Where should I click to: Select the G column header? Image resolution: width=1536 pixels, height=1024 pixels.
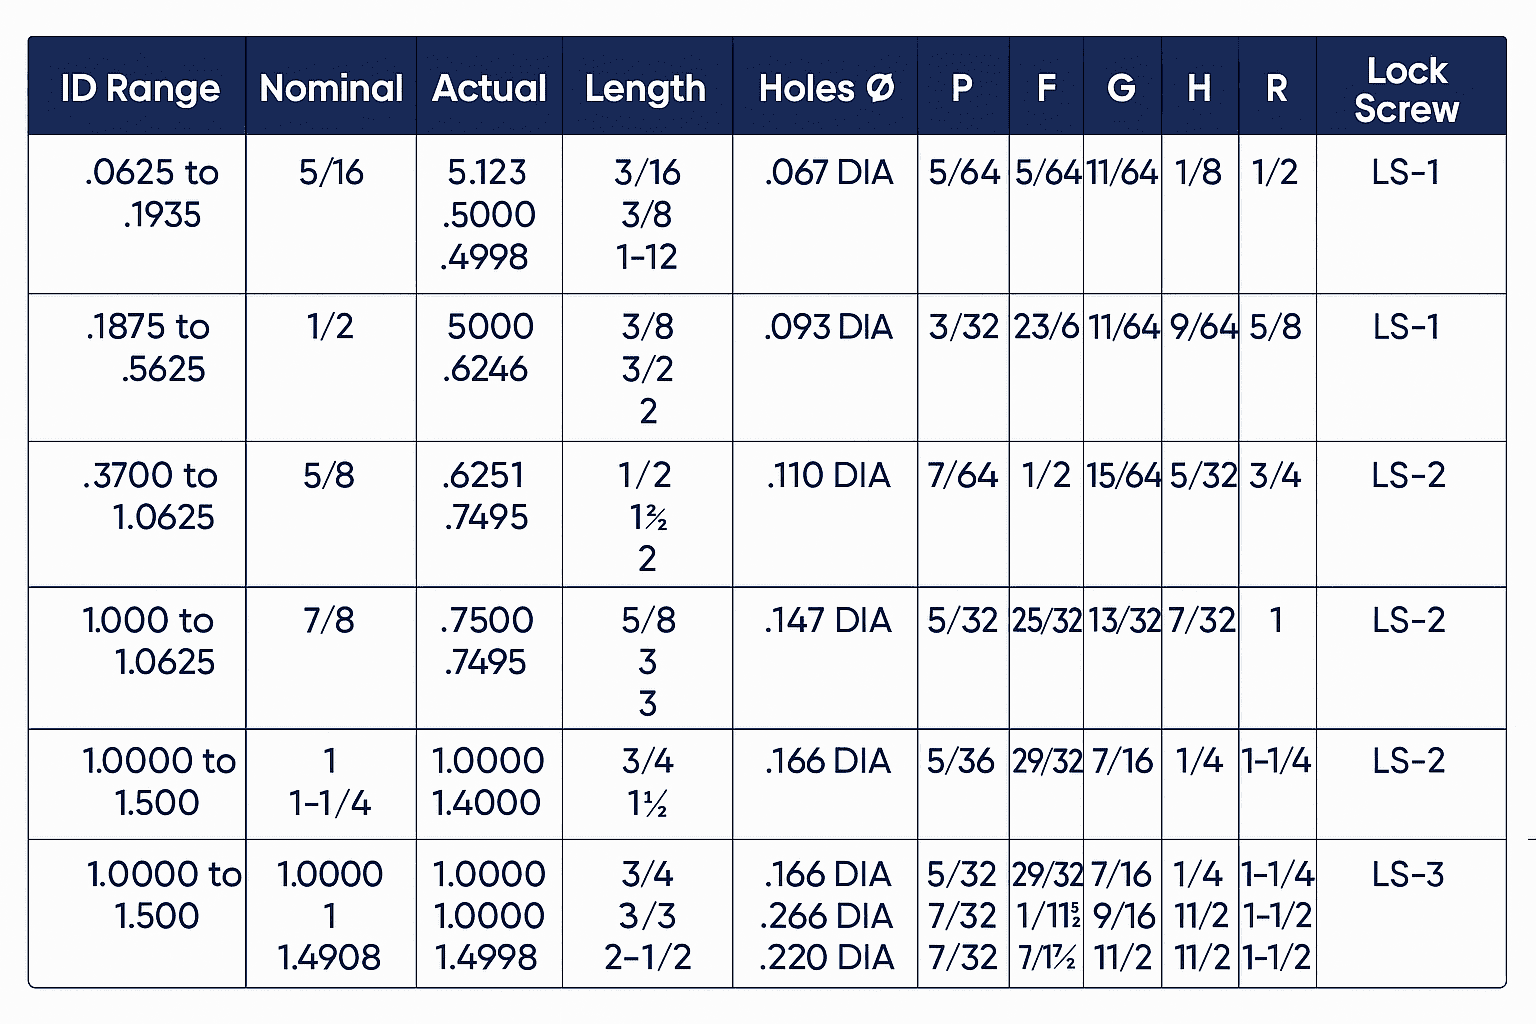(1121, 88)
